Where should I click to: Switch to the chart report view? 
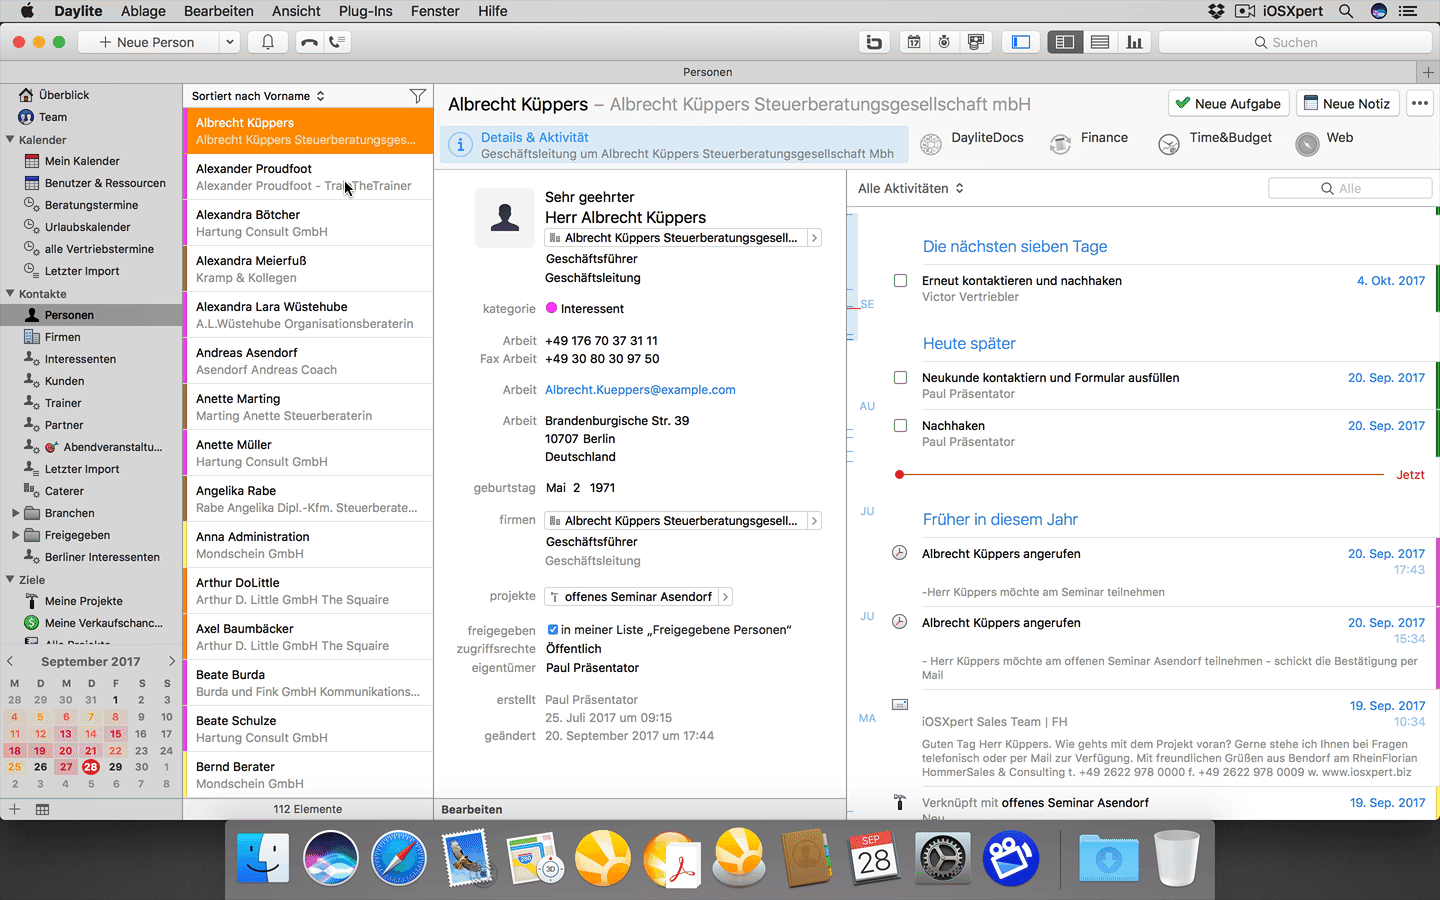point(1134,42)
